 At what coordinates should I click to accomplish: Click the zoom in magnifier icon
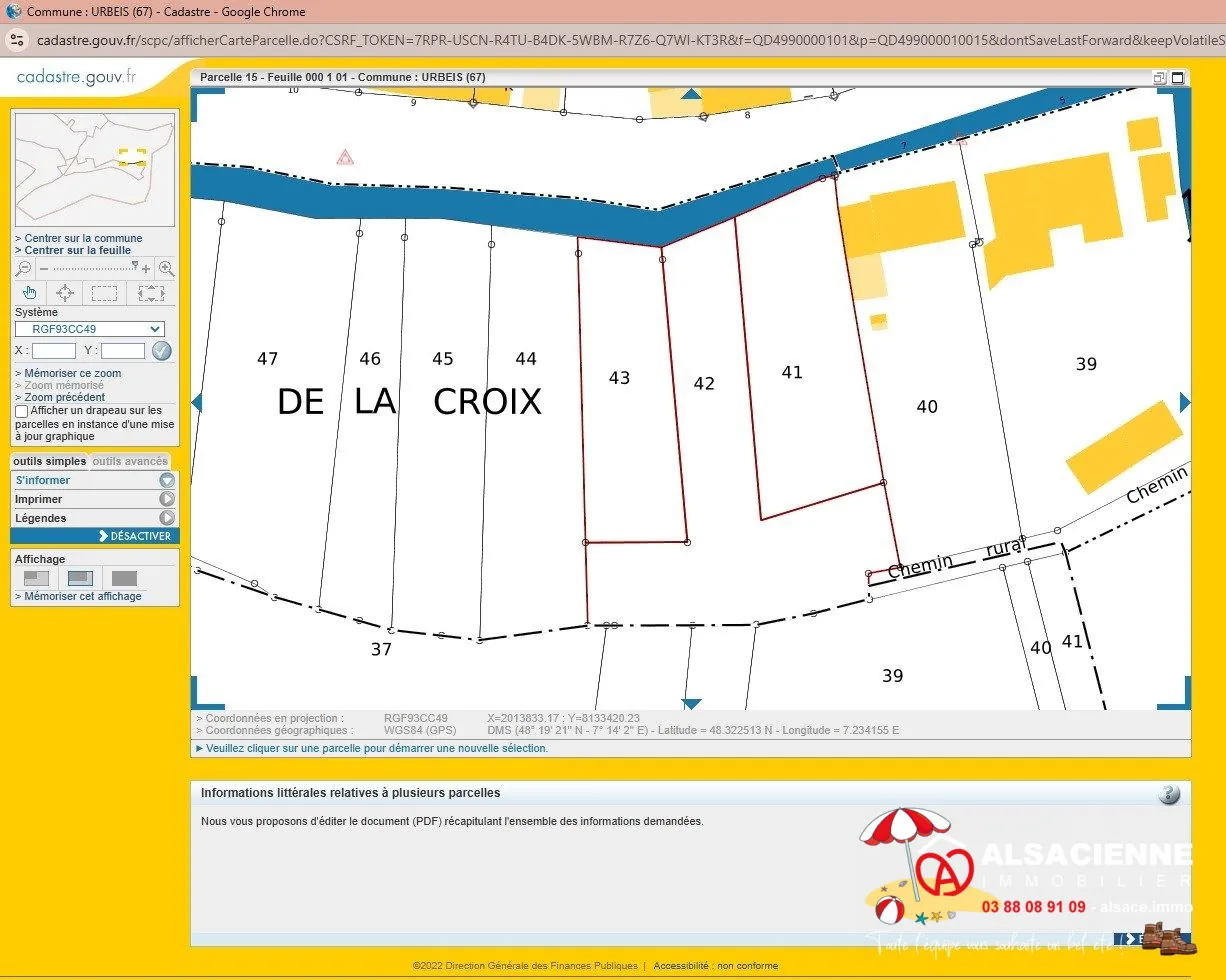pos(166,269)
